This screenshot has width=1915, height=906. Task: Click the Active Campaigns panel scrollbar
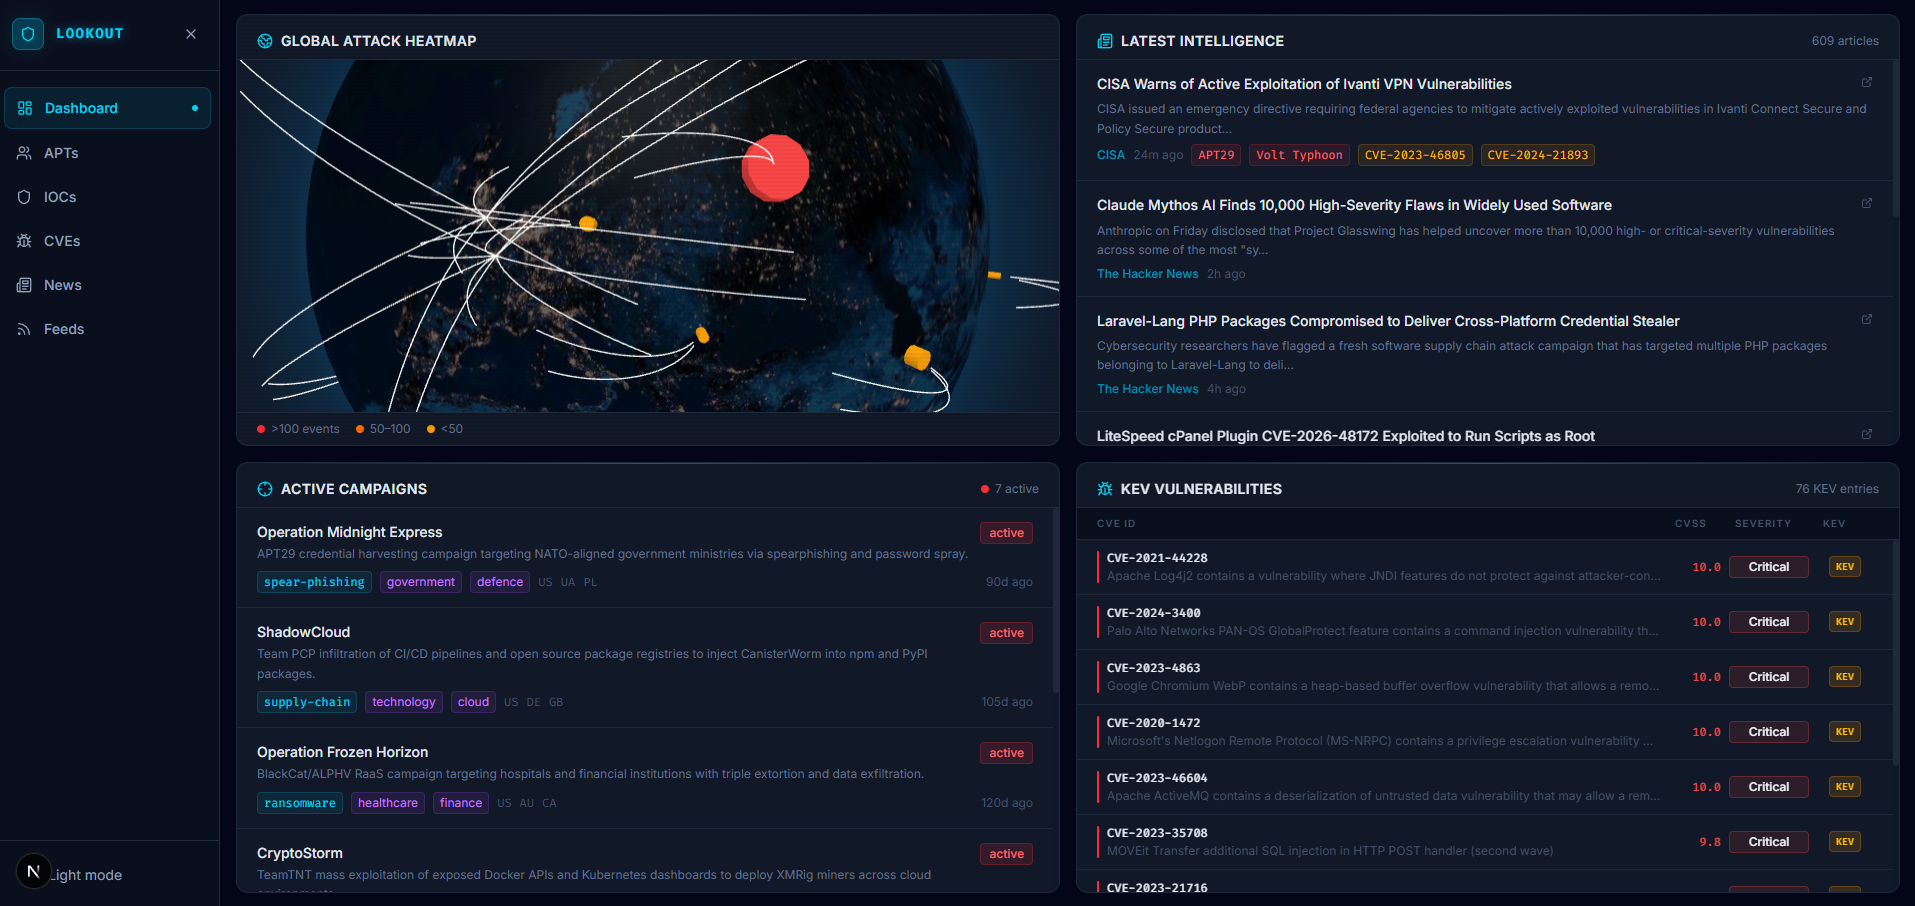click(x=1055, y=600)
